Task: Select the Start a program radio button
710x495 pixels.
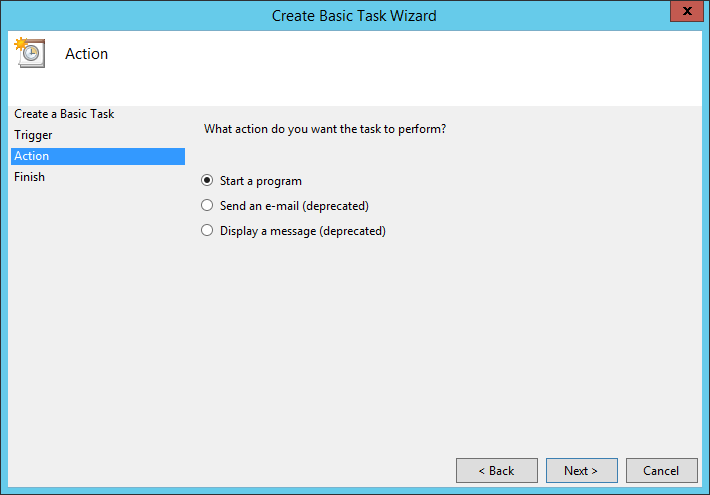Action: 207,181
